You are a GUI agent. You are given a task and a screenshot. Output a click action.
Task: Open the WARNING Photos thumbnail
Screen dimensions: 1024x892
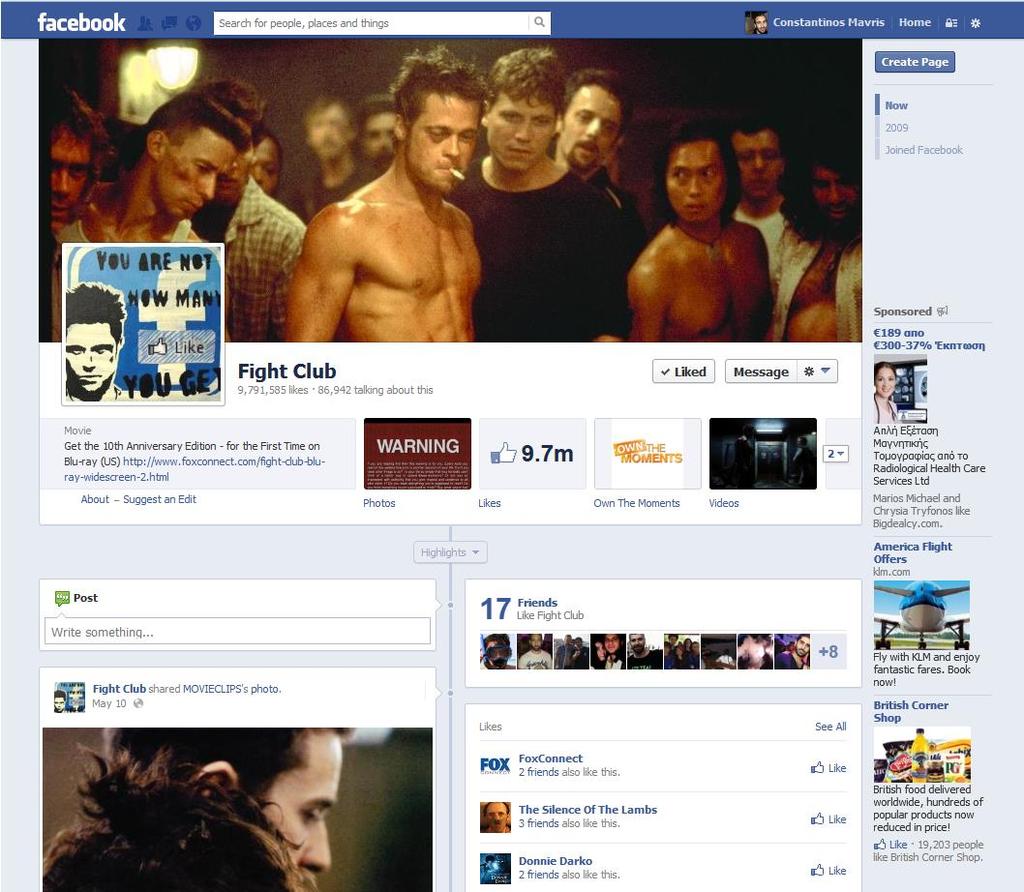417,454
